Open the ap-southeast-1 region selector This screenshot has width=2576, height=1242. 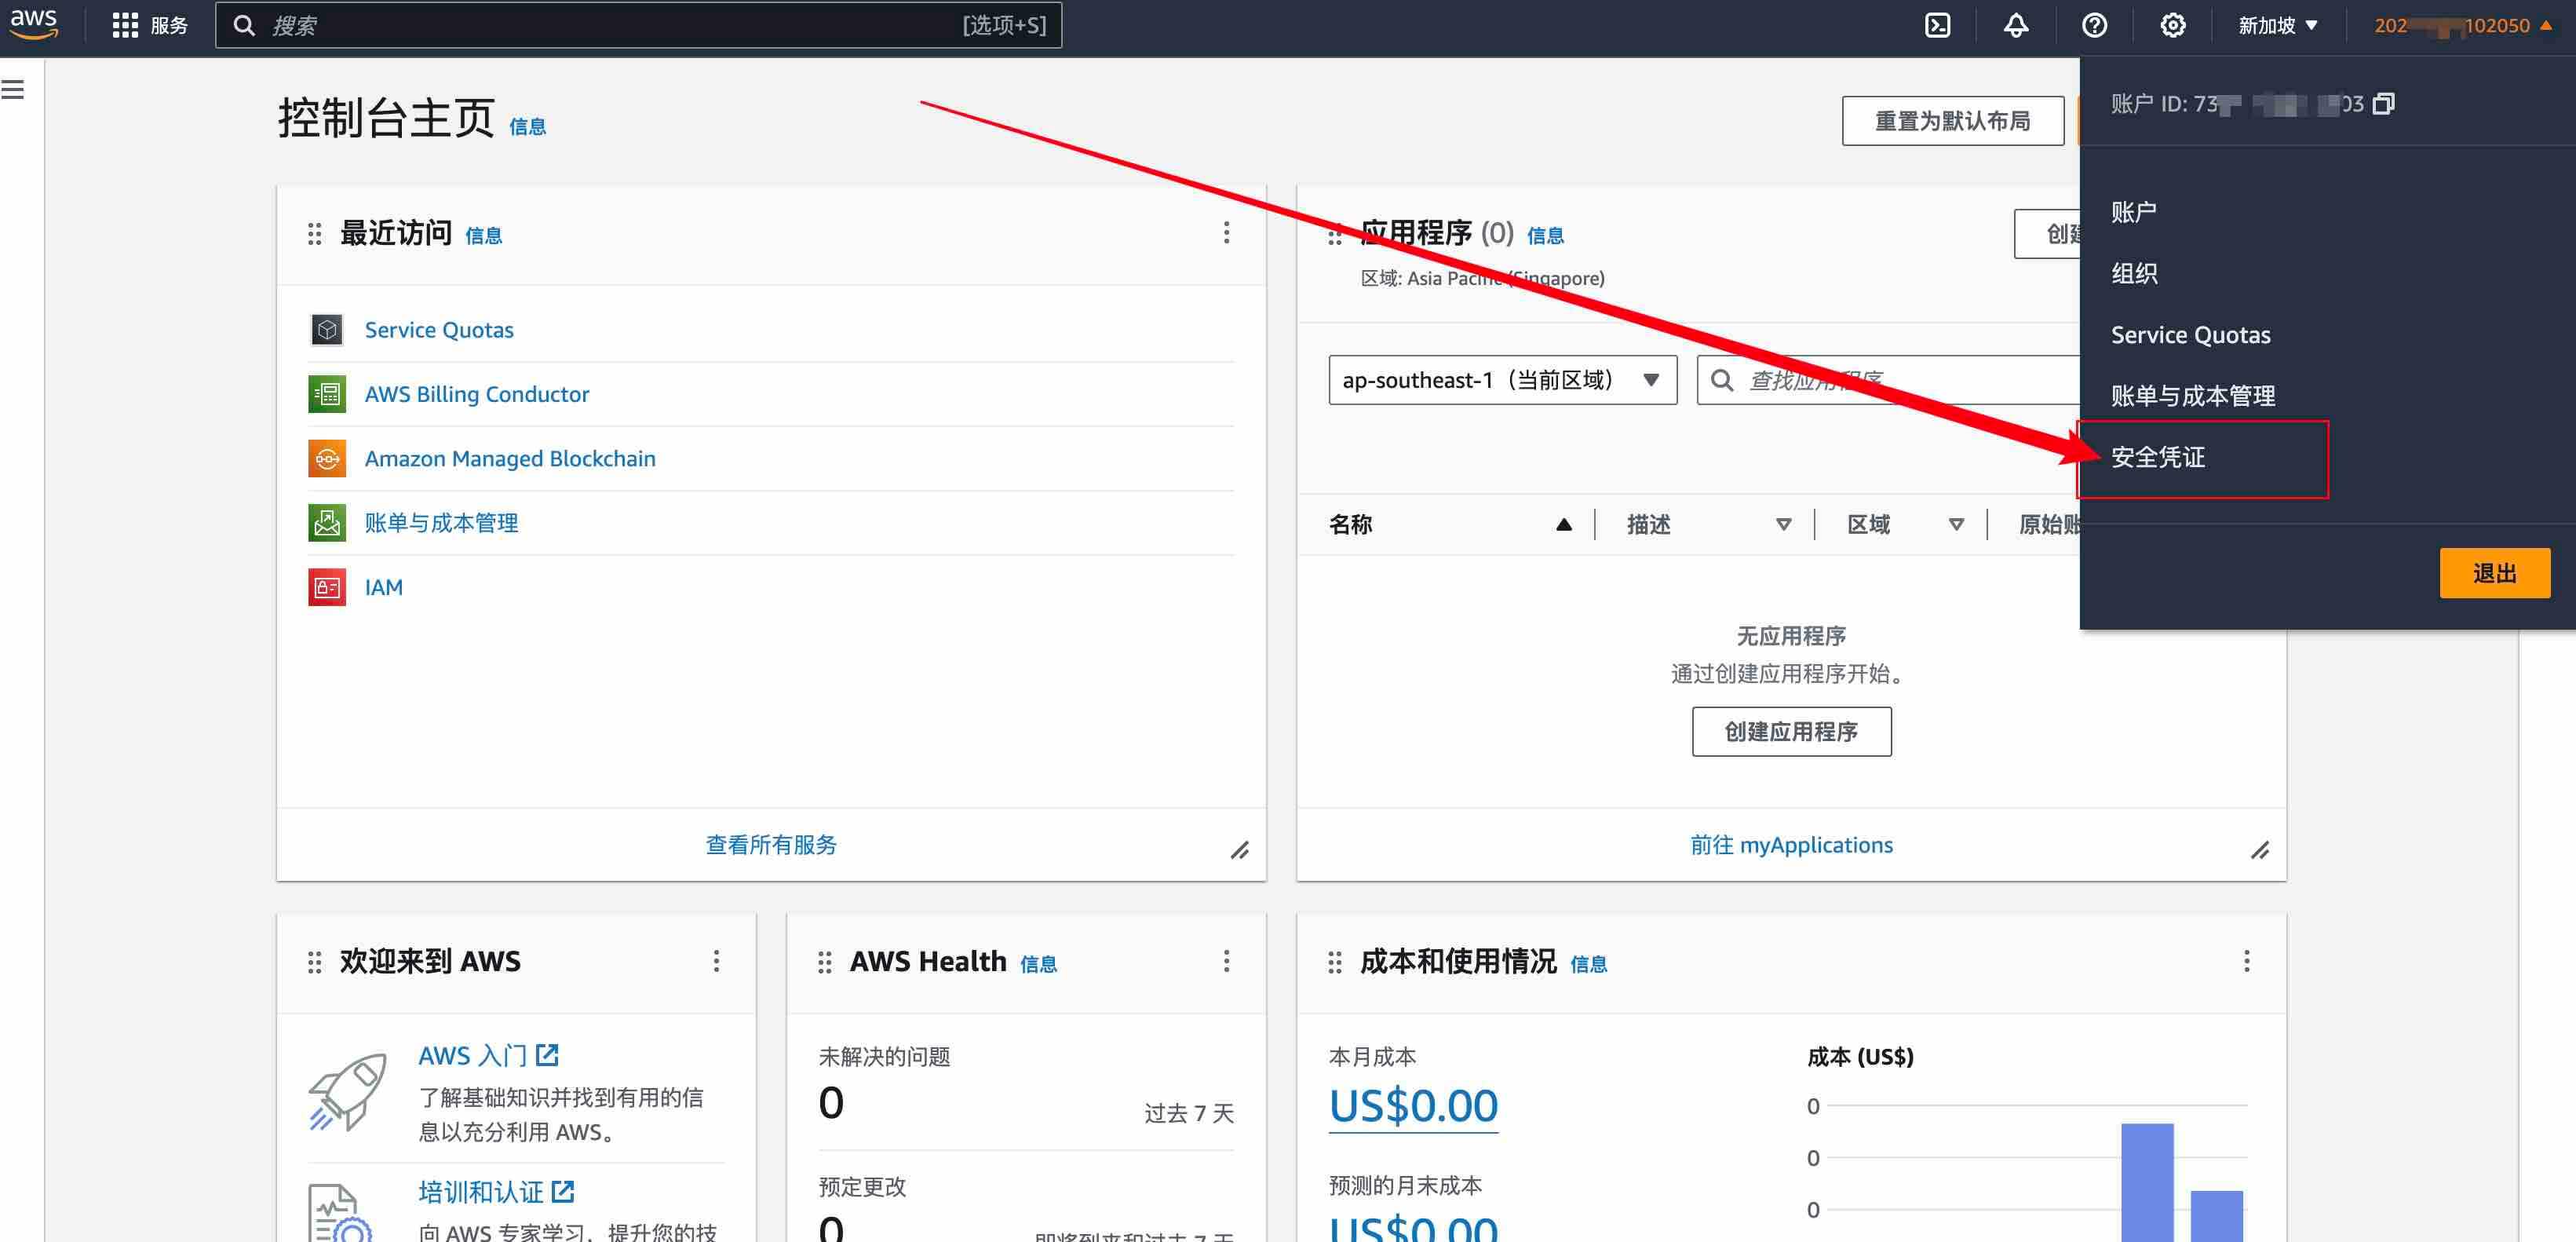pos(1502,380)
